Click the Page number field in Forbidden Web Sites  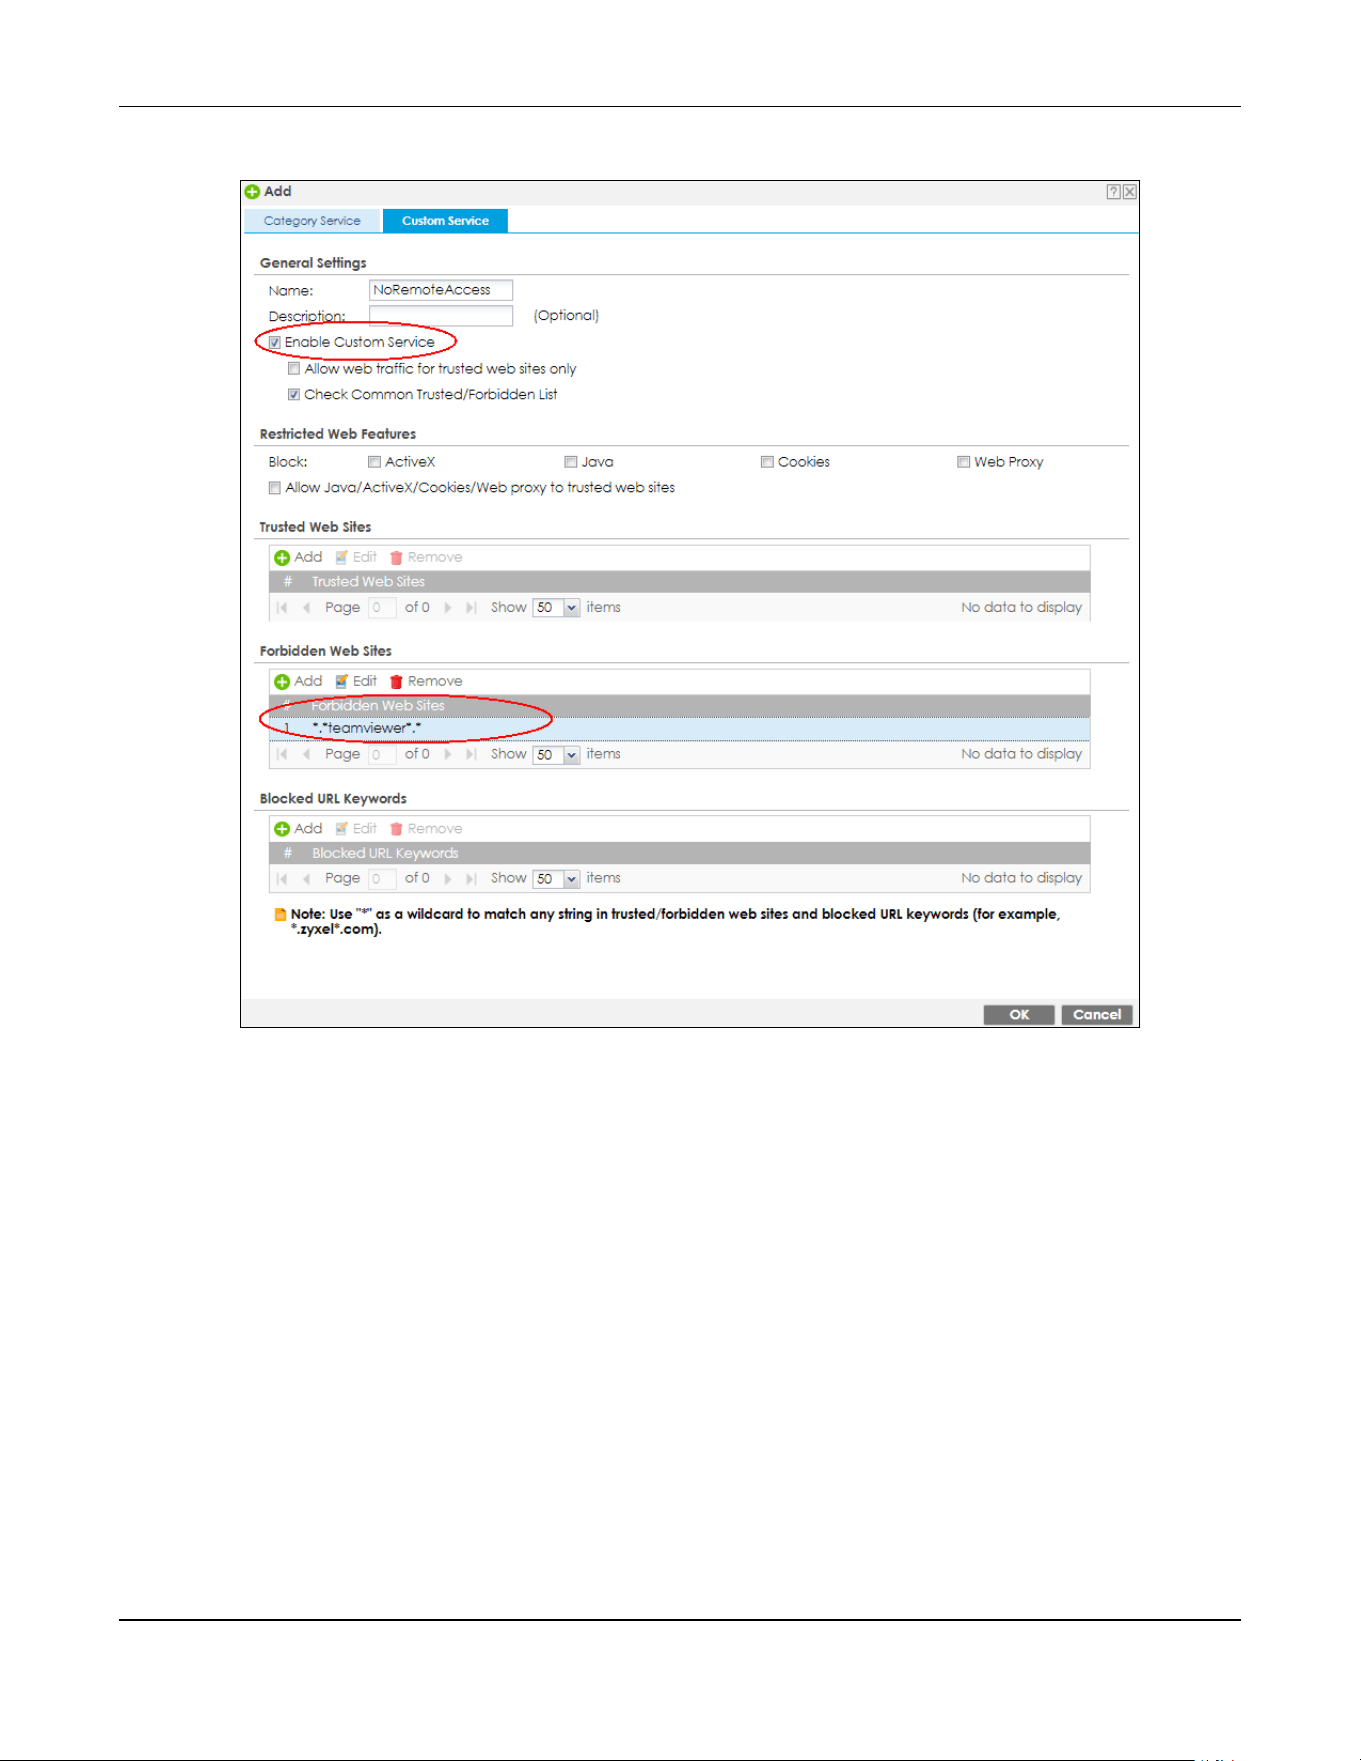[x=382, y=755]
